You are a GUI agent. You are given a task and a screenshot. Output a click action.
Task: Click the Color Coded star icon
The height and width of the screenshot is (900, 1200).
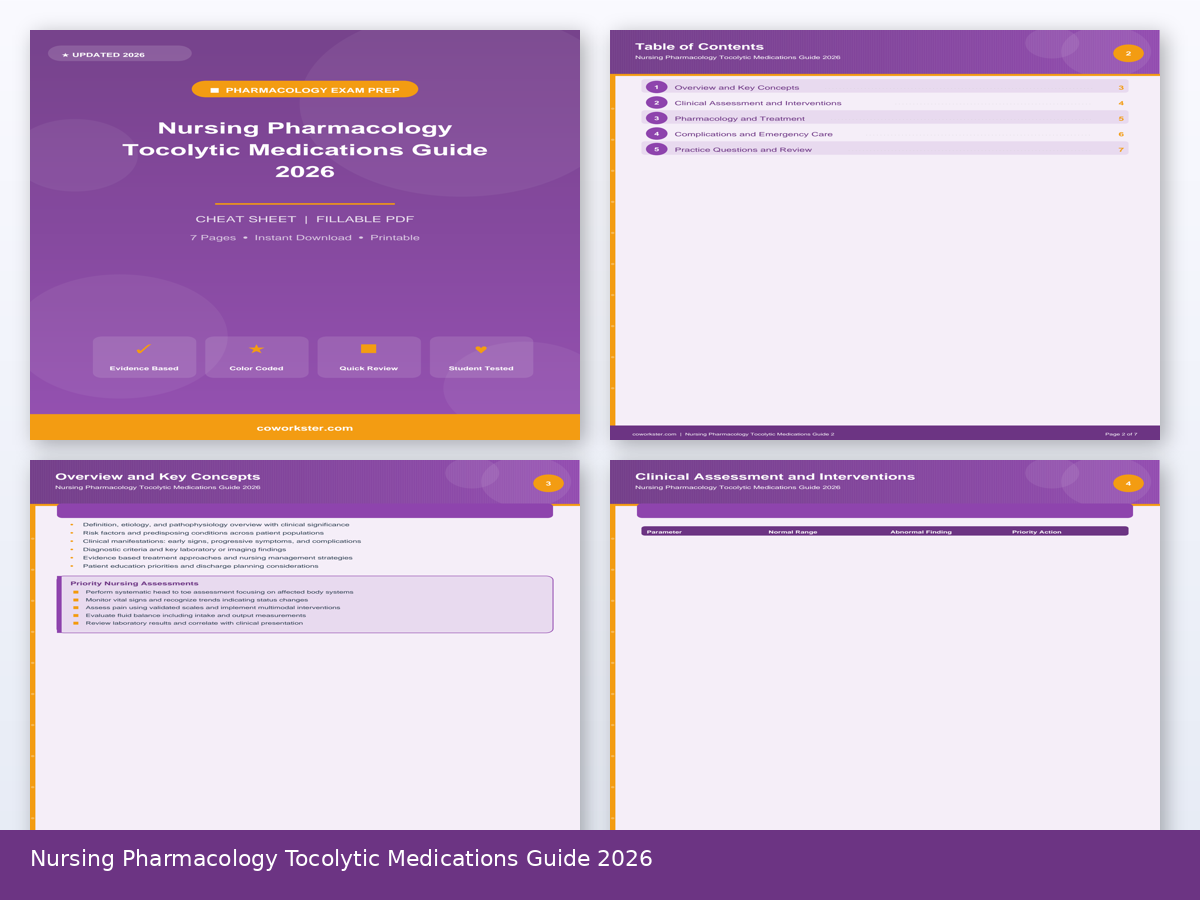click(x=256, y=350)
